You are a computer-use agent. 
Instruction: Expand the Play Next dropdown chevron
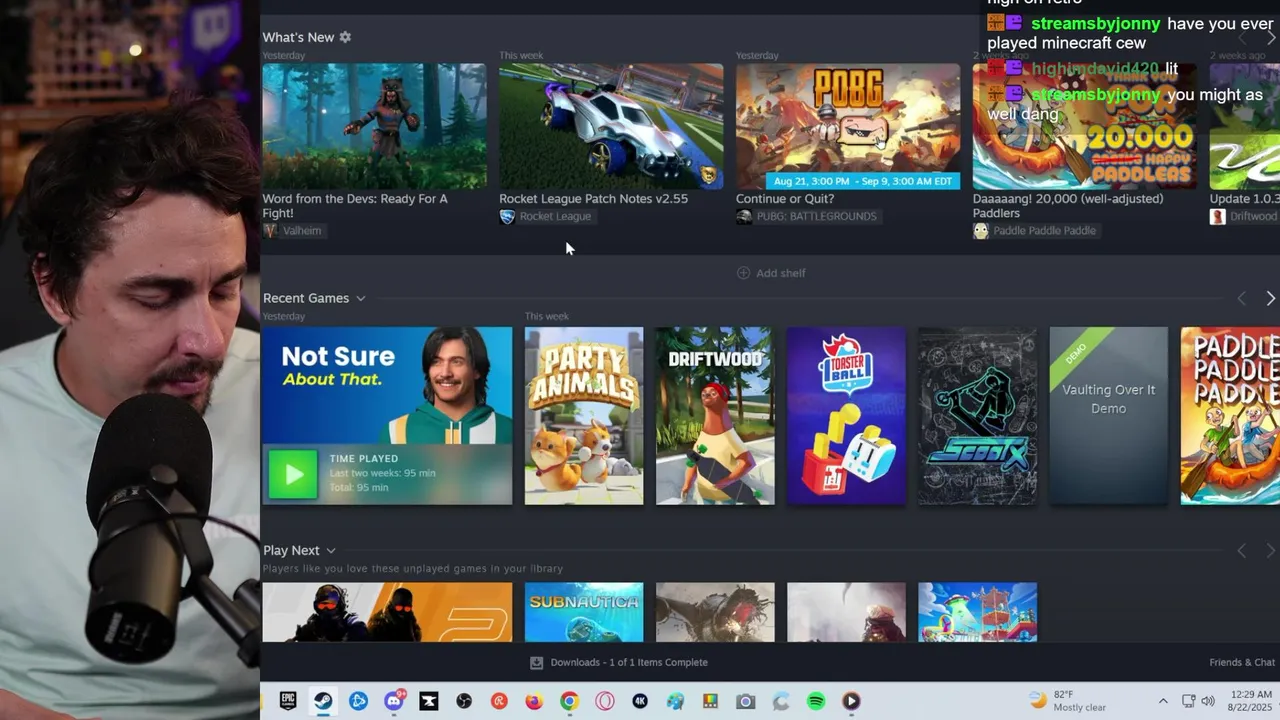click(x=331, y=550)
